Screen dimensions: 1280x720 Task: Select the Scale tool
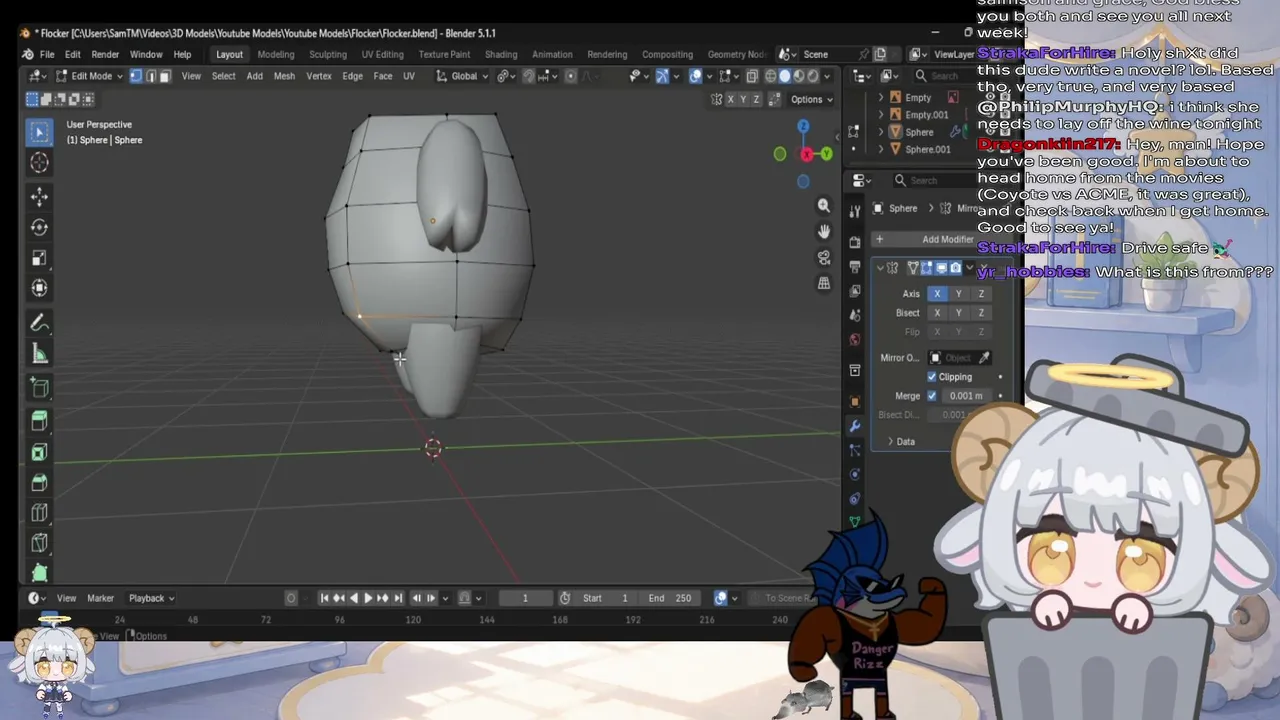click(39, 258)
